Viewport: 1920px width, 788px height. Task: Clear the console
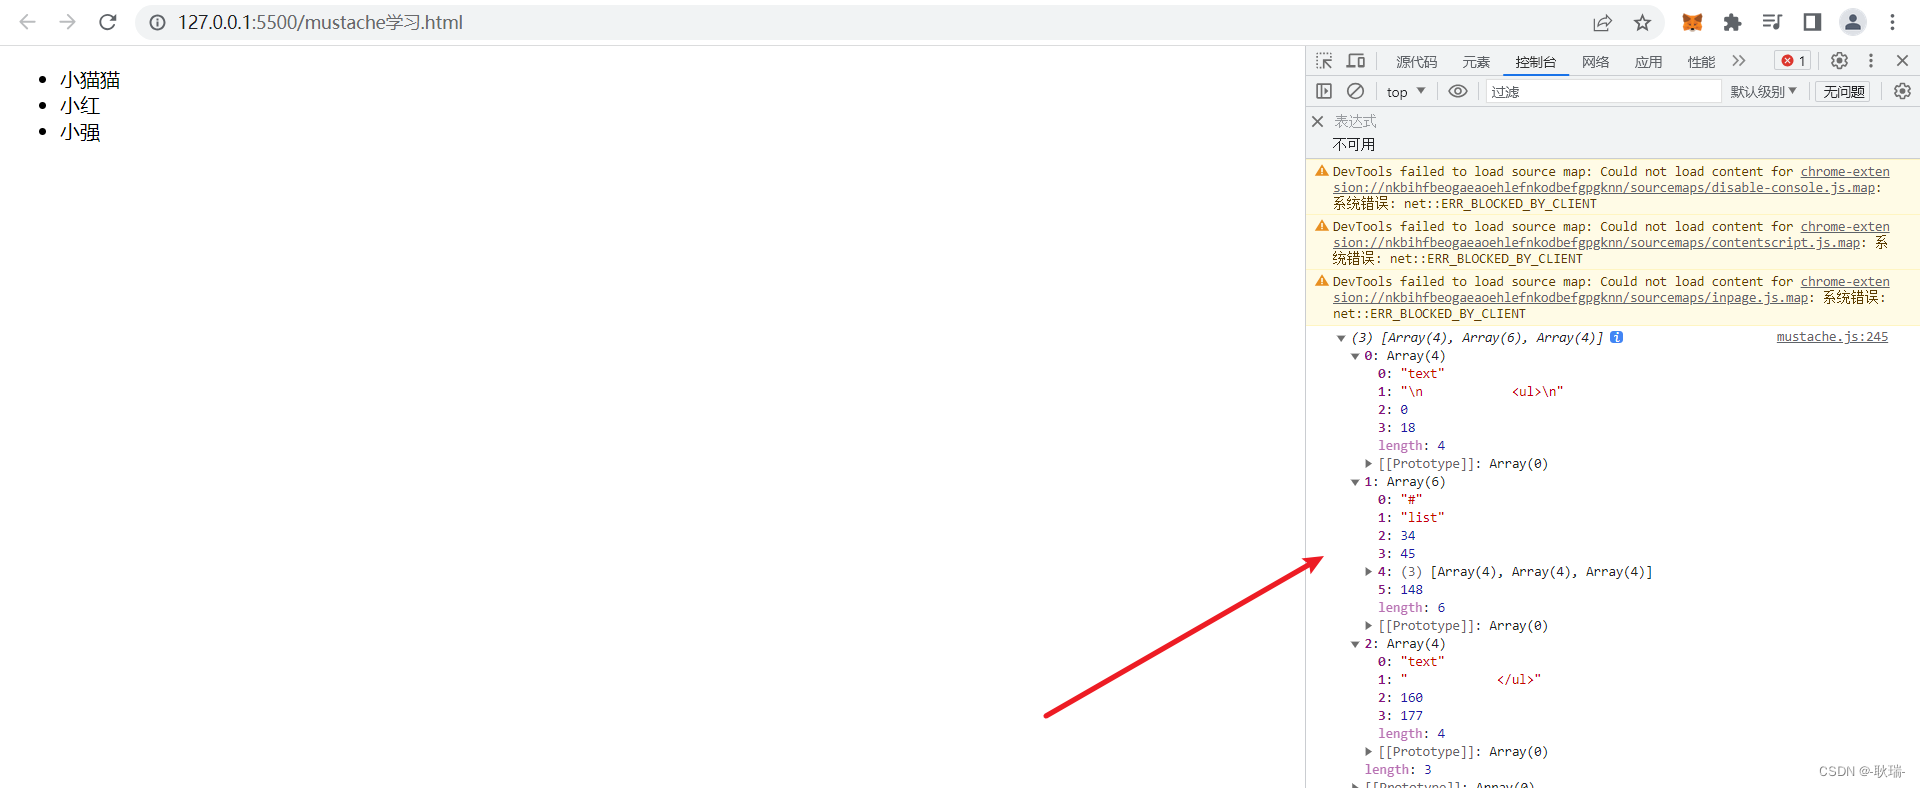(x=1355, y=91)
